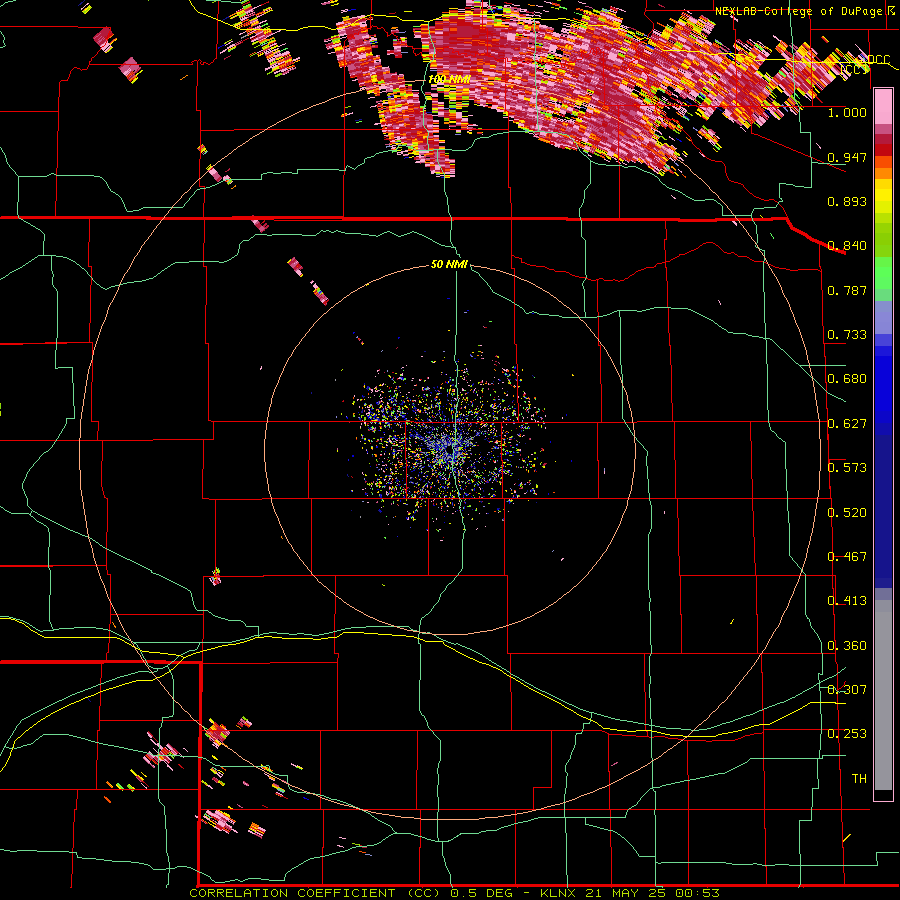Pick the bright green colorbar segment
Viewport: 900px width, 900px height.
tap(883, 273)
